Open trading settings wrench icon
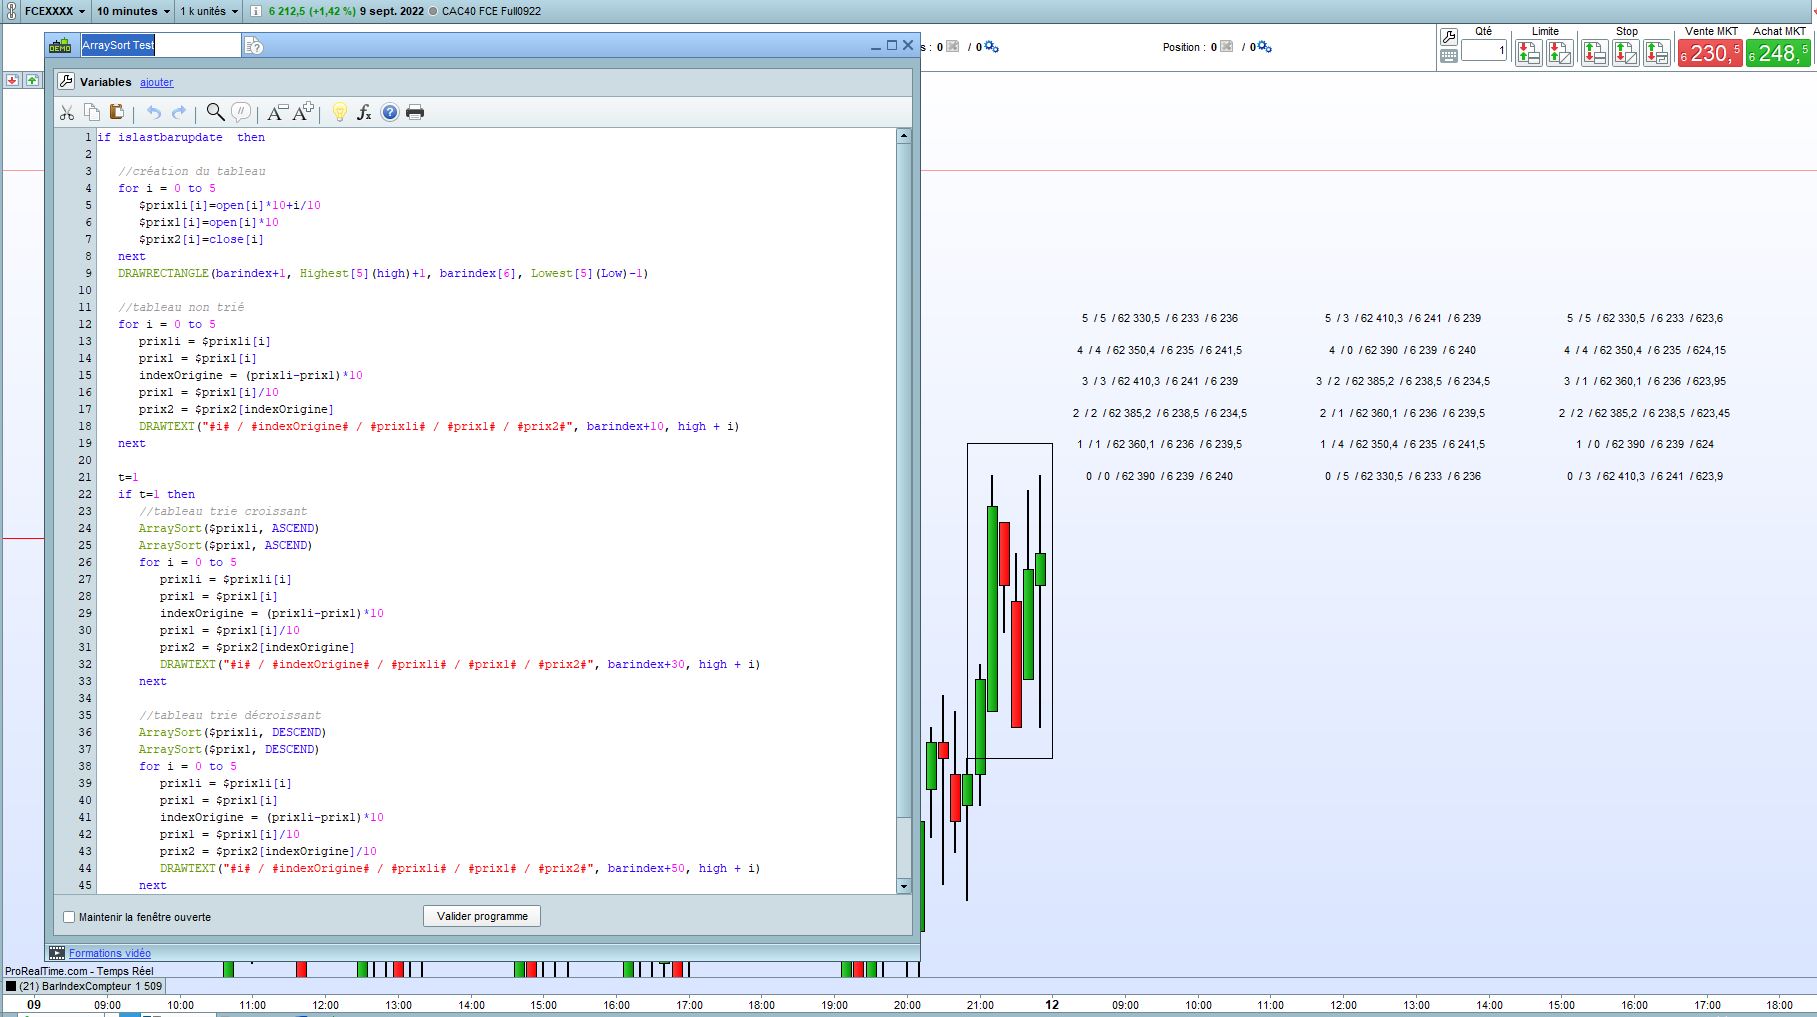1817x1017 pixels. coord(1449,37)
